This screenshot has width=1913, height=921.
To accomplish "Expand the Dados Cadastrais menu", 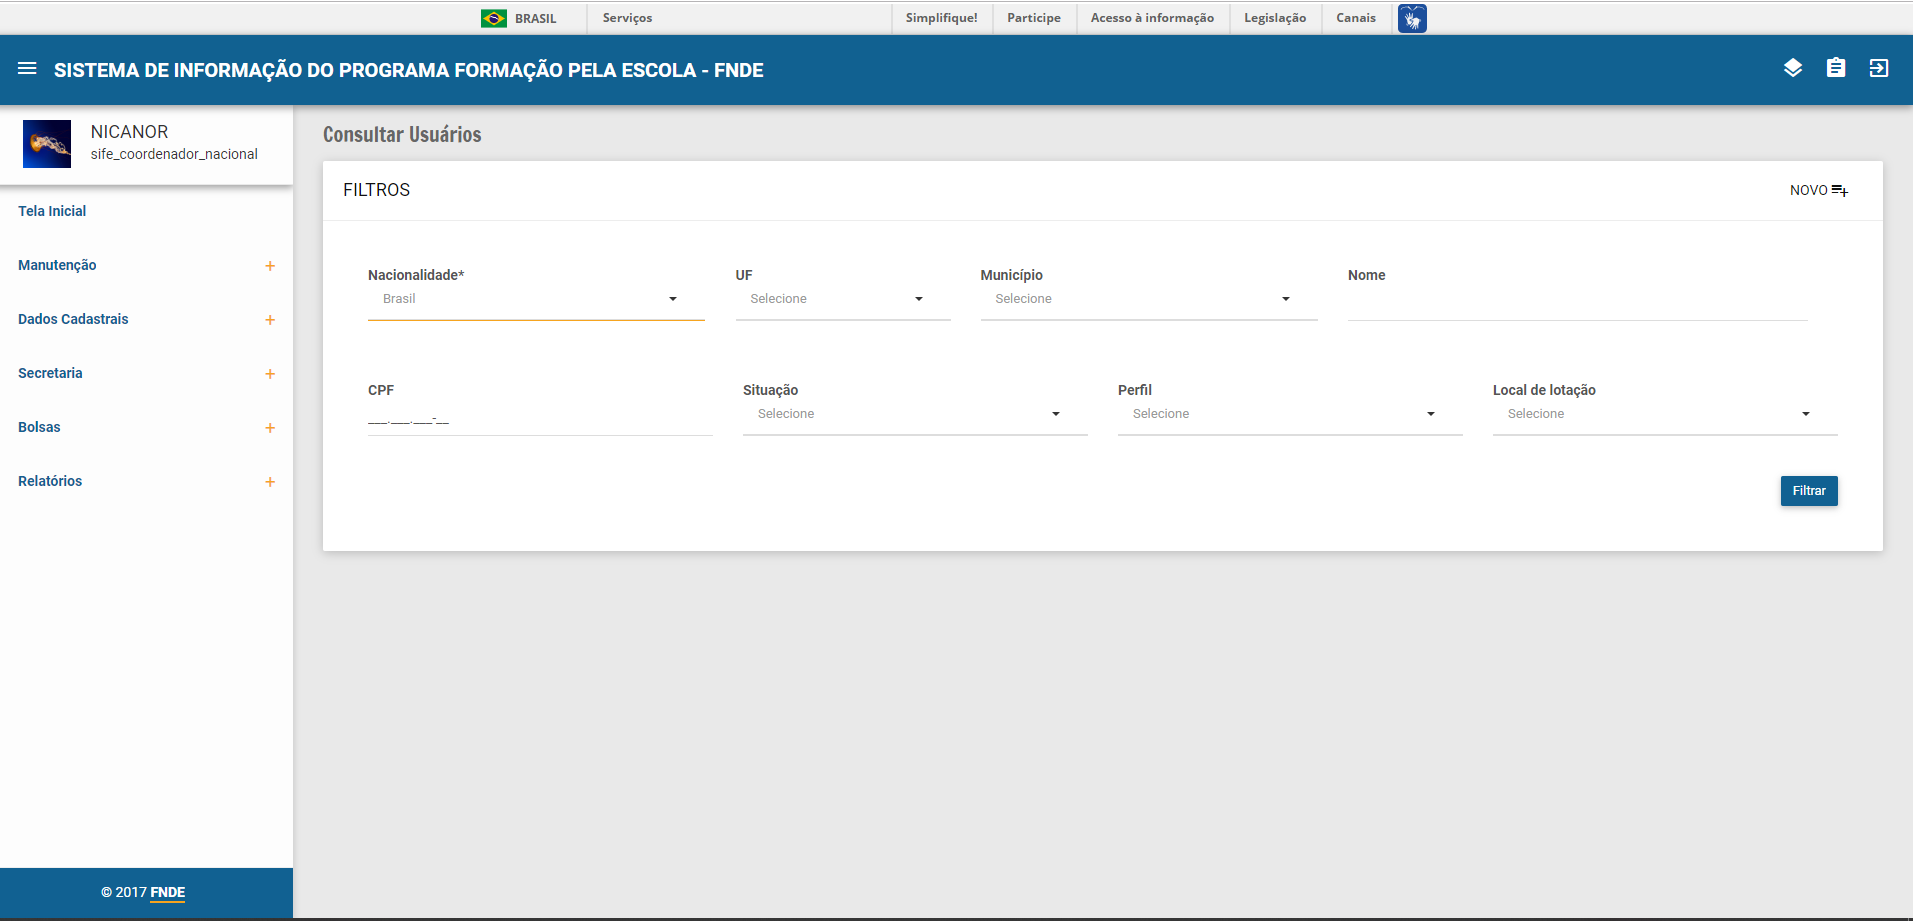I will 269,320.
